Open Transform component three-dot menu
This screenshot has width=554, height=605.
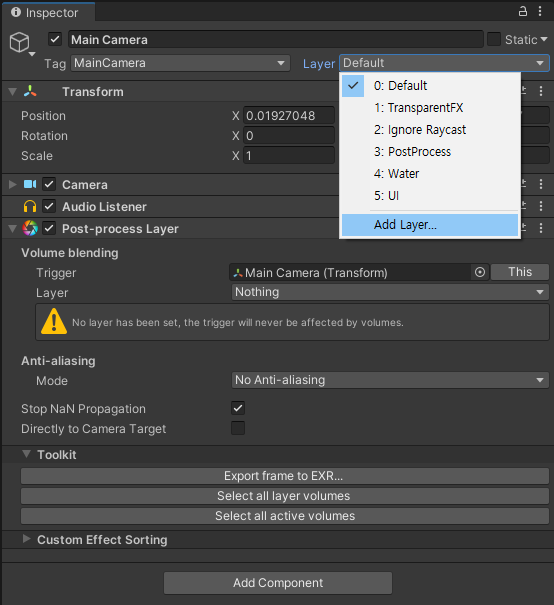click(x=541, y=91)
